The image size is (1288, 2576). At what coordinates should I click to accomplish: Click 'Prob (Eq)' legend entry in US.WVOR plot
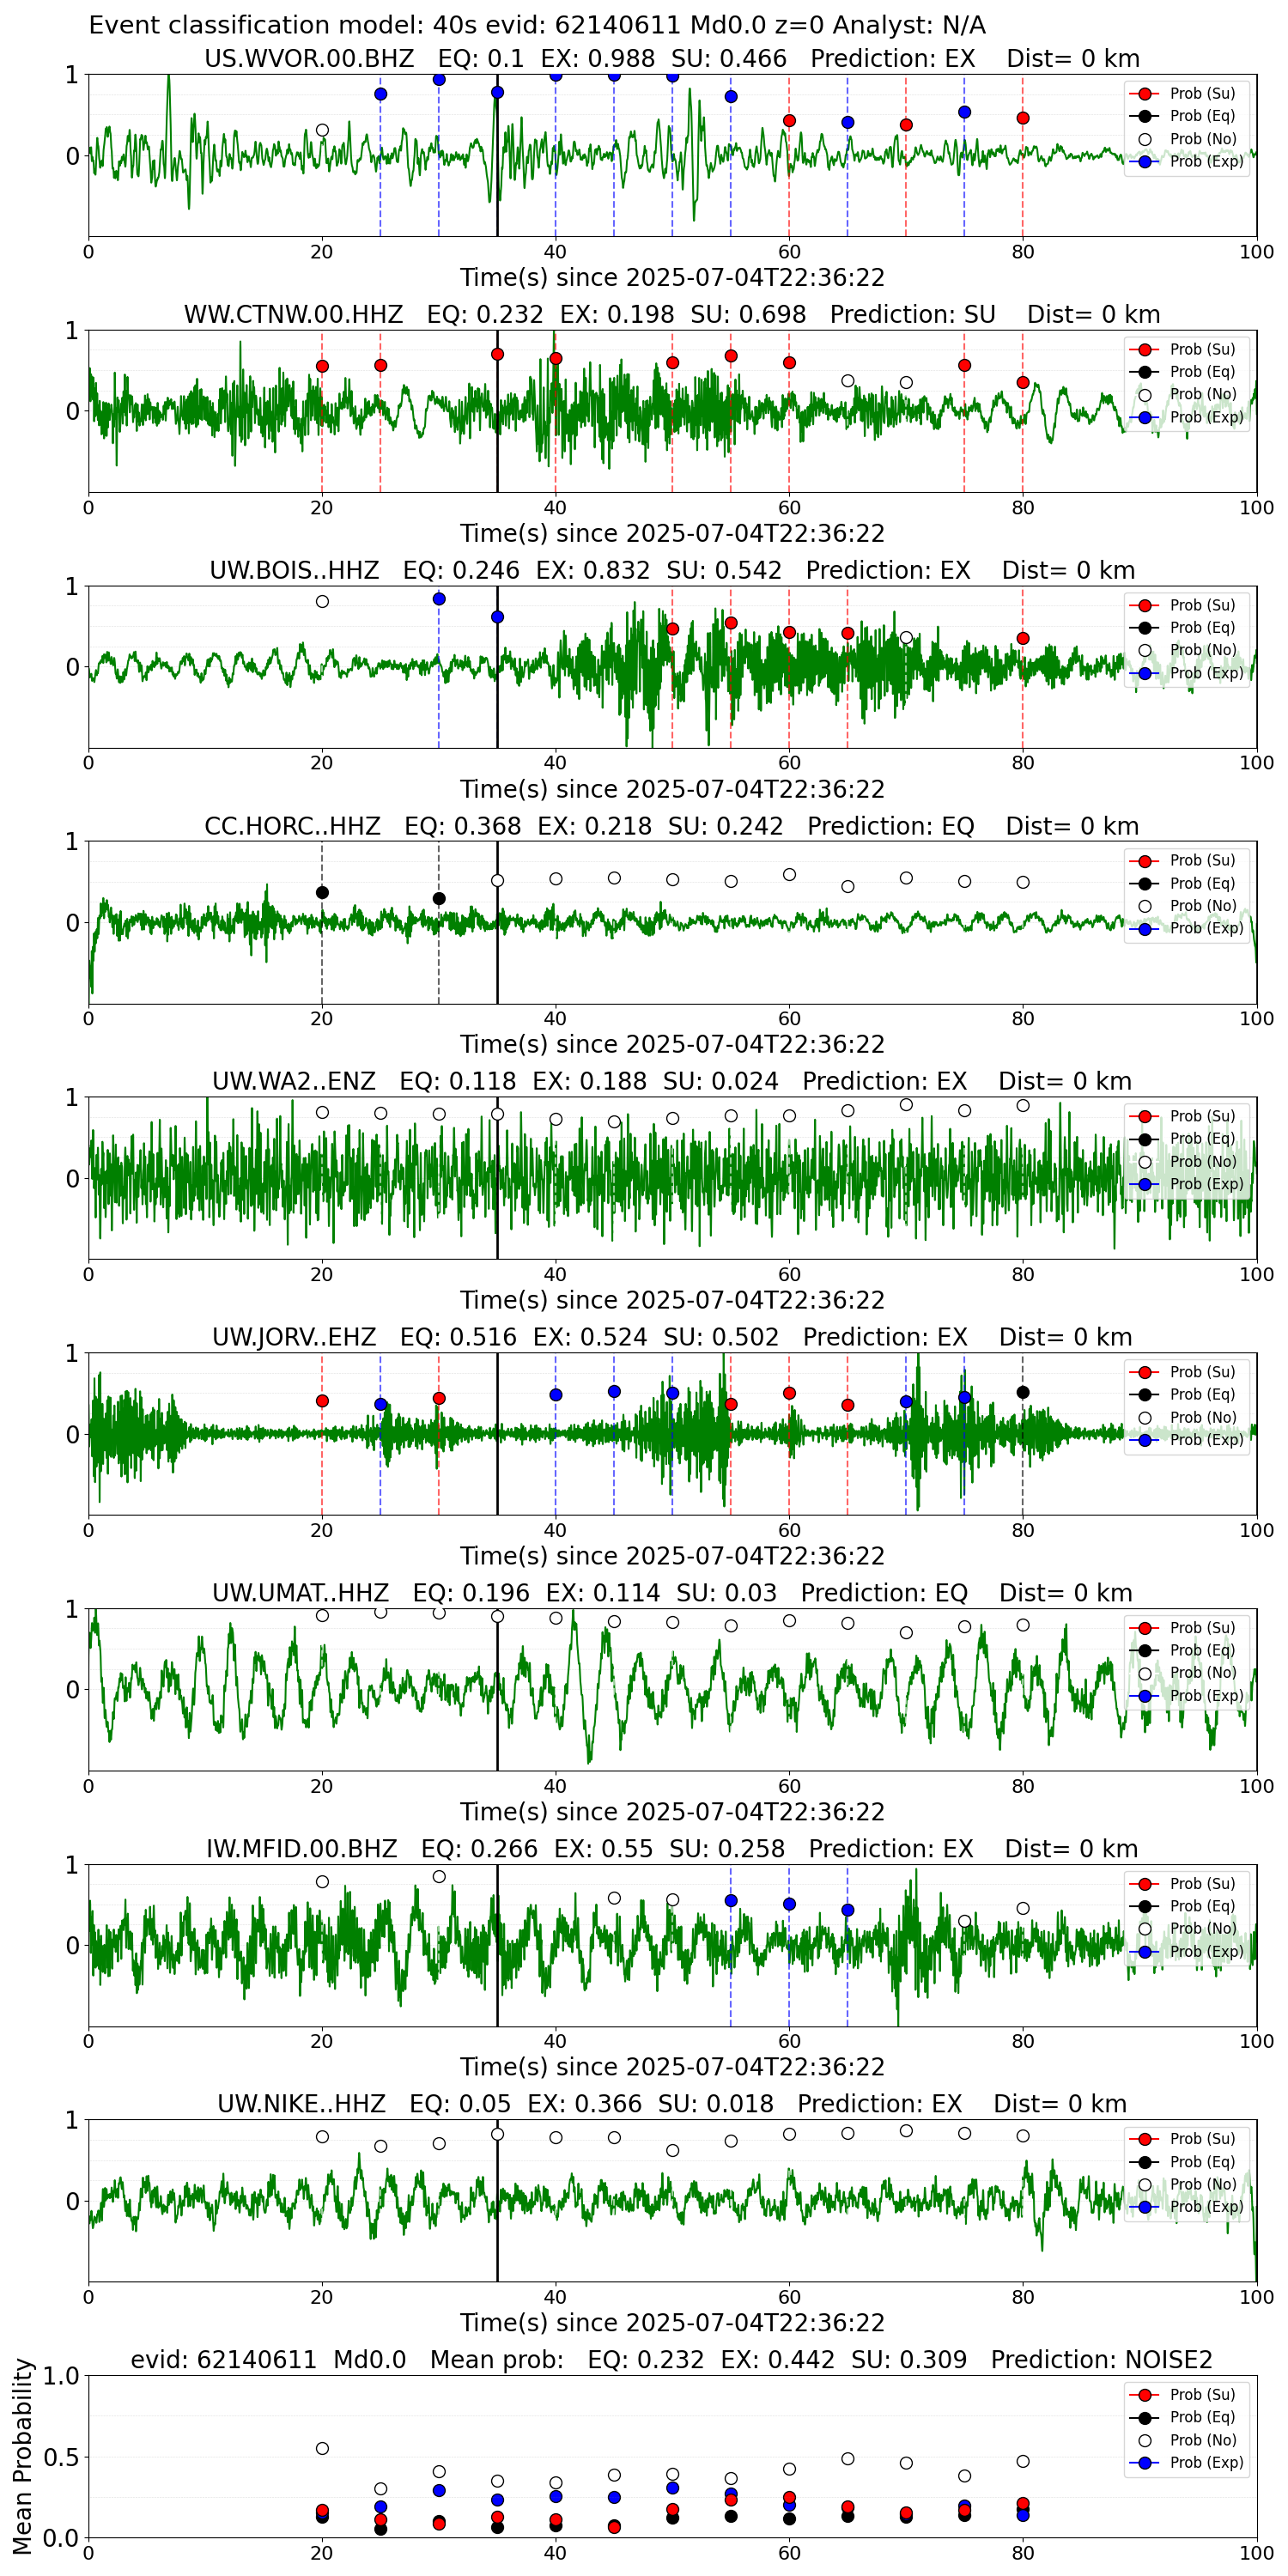1187,116
